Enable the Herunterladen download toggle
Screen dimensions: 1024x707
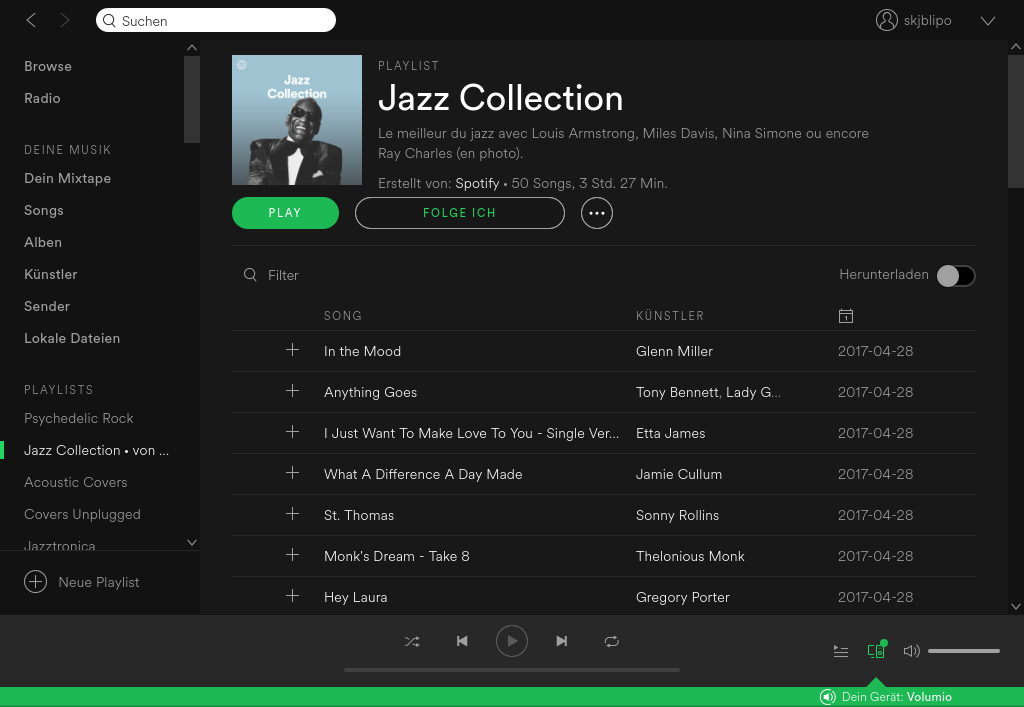(x=955, y=275)
